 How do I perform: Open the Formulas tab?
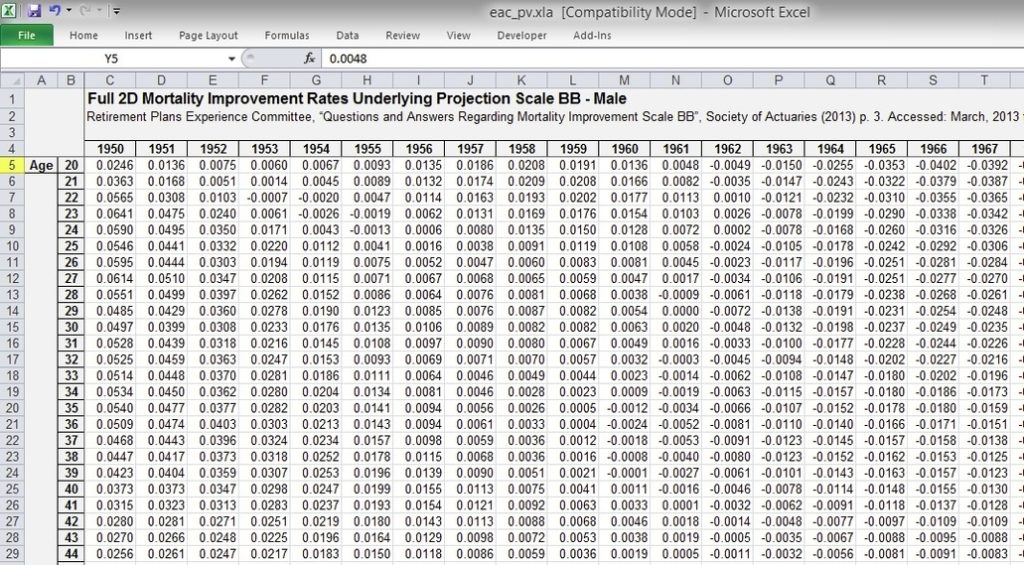[x=287, y=35]
